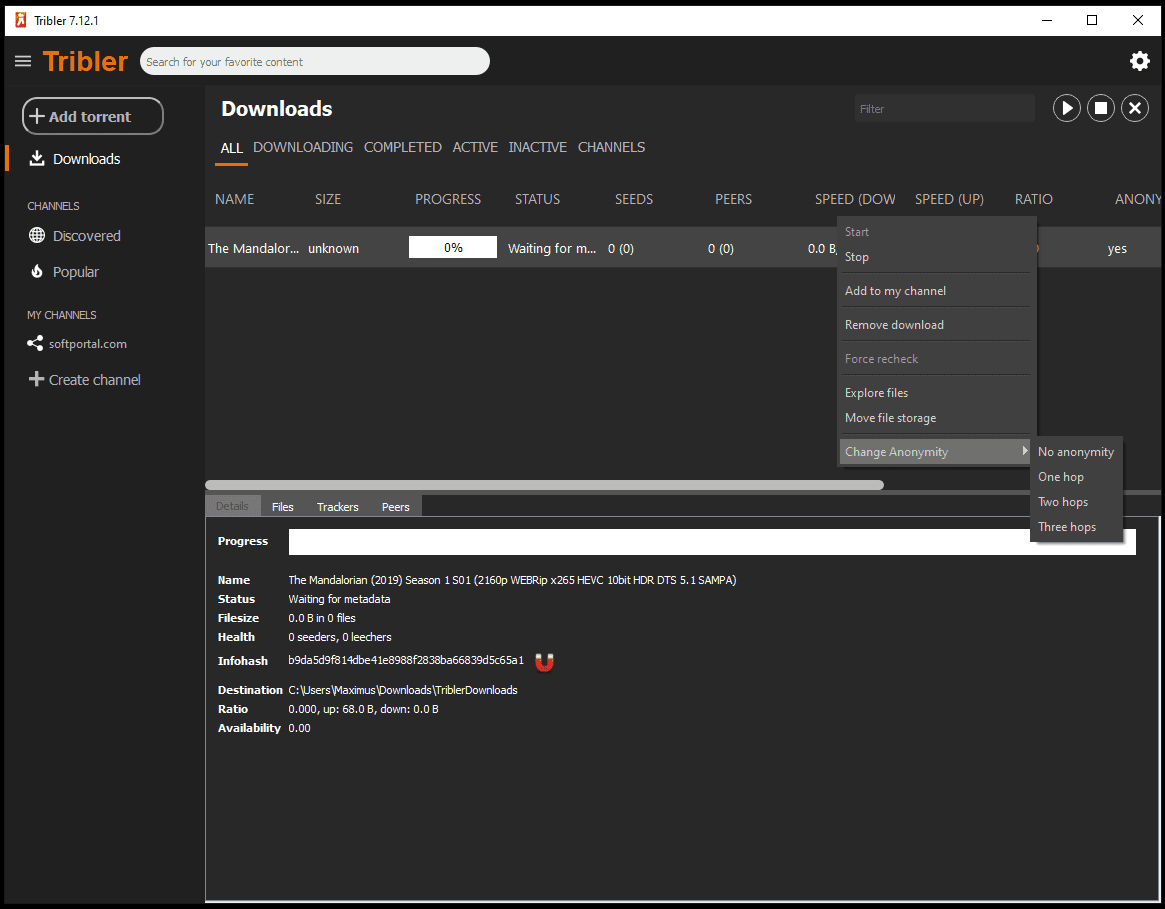Select the ALL downloads tab

click(x=231, y=148)
